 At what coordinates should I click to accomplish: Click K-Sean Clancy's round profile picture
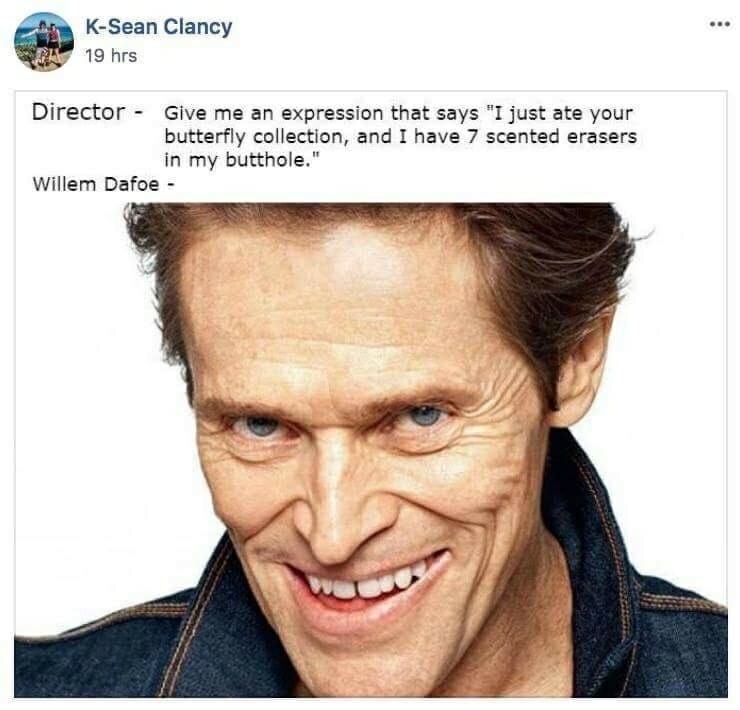pyautogui.click(x=43, y=41)
